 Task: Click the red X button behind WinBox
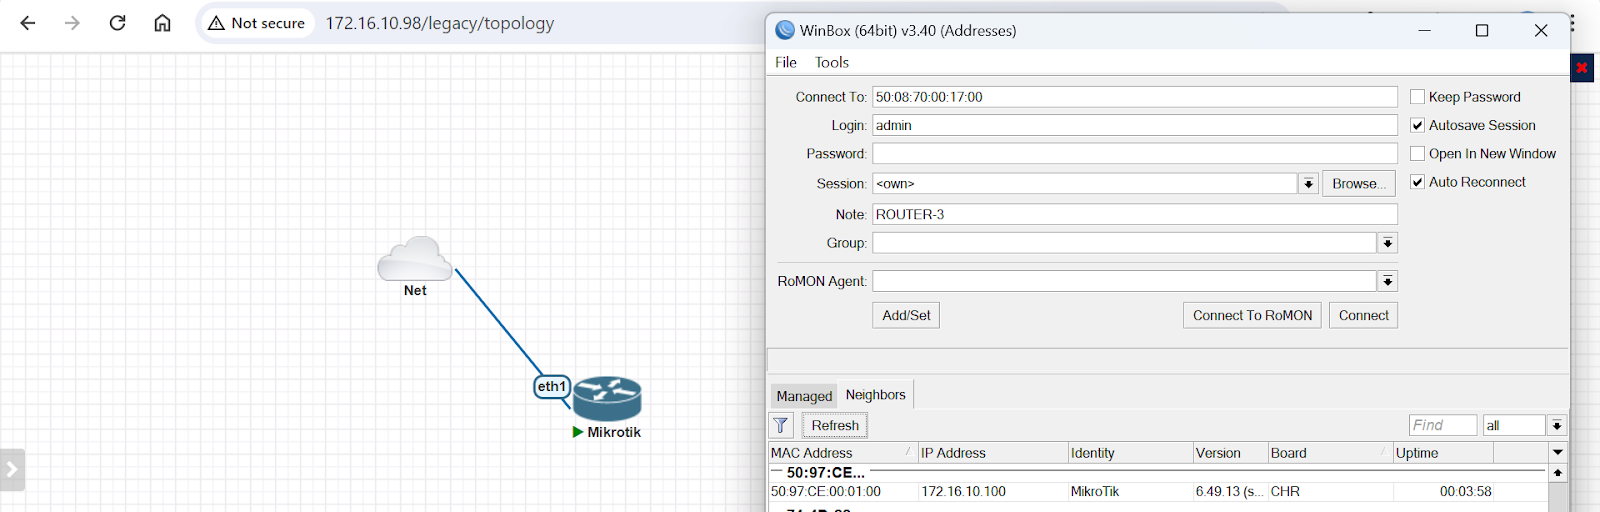click(x=1582, y=68)
